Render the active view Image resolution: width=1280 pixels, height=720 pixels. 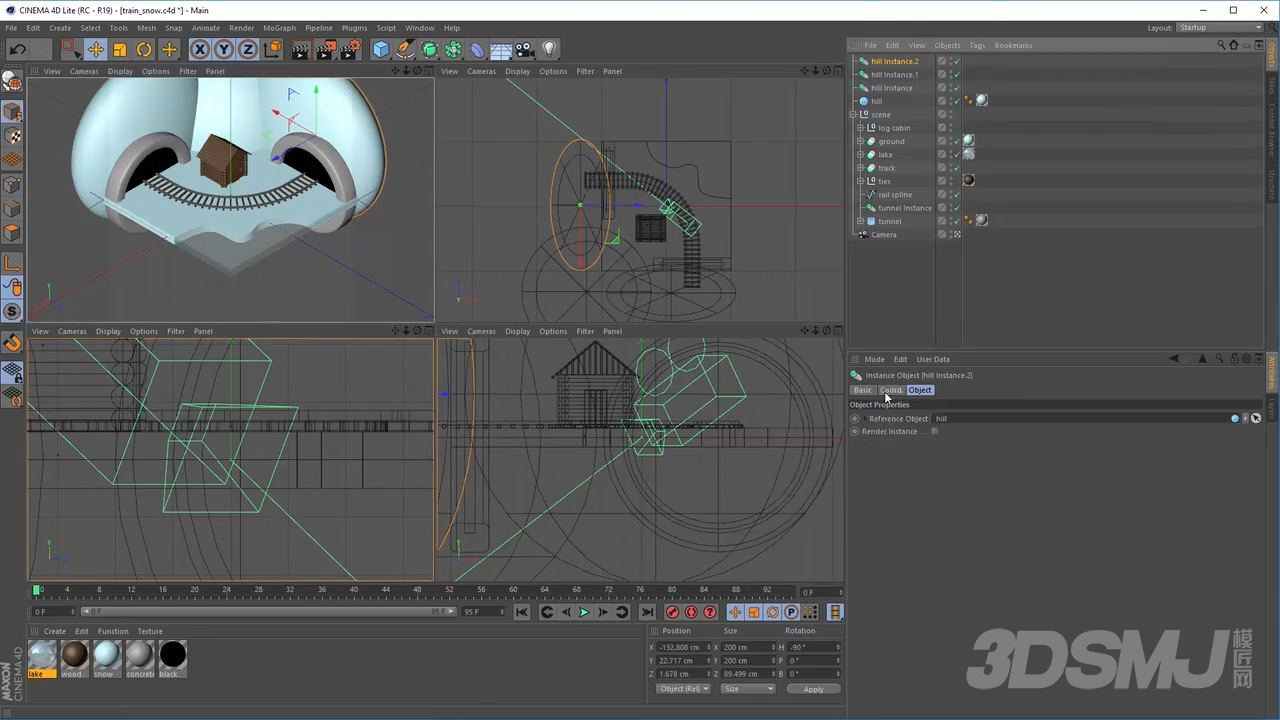(300, 49)
